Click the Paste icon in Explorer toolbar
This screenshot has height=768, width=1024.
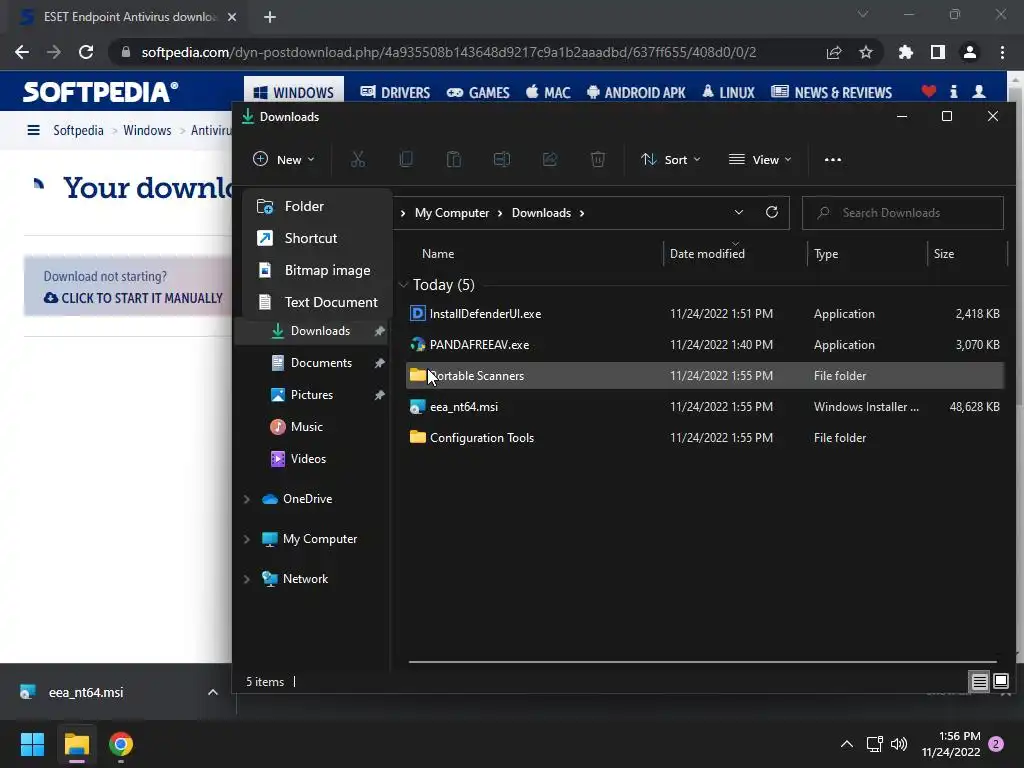pyautogui.click(x=454, y=159)
